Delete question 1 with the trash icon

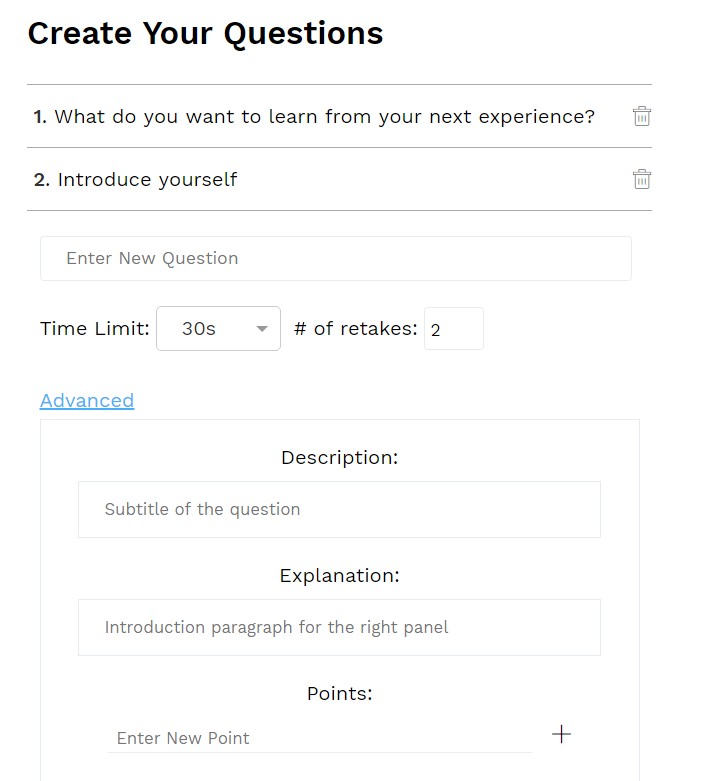pyautogui.click(x=641, y=116)
